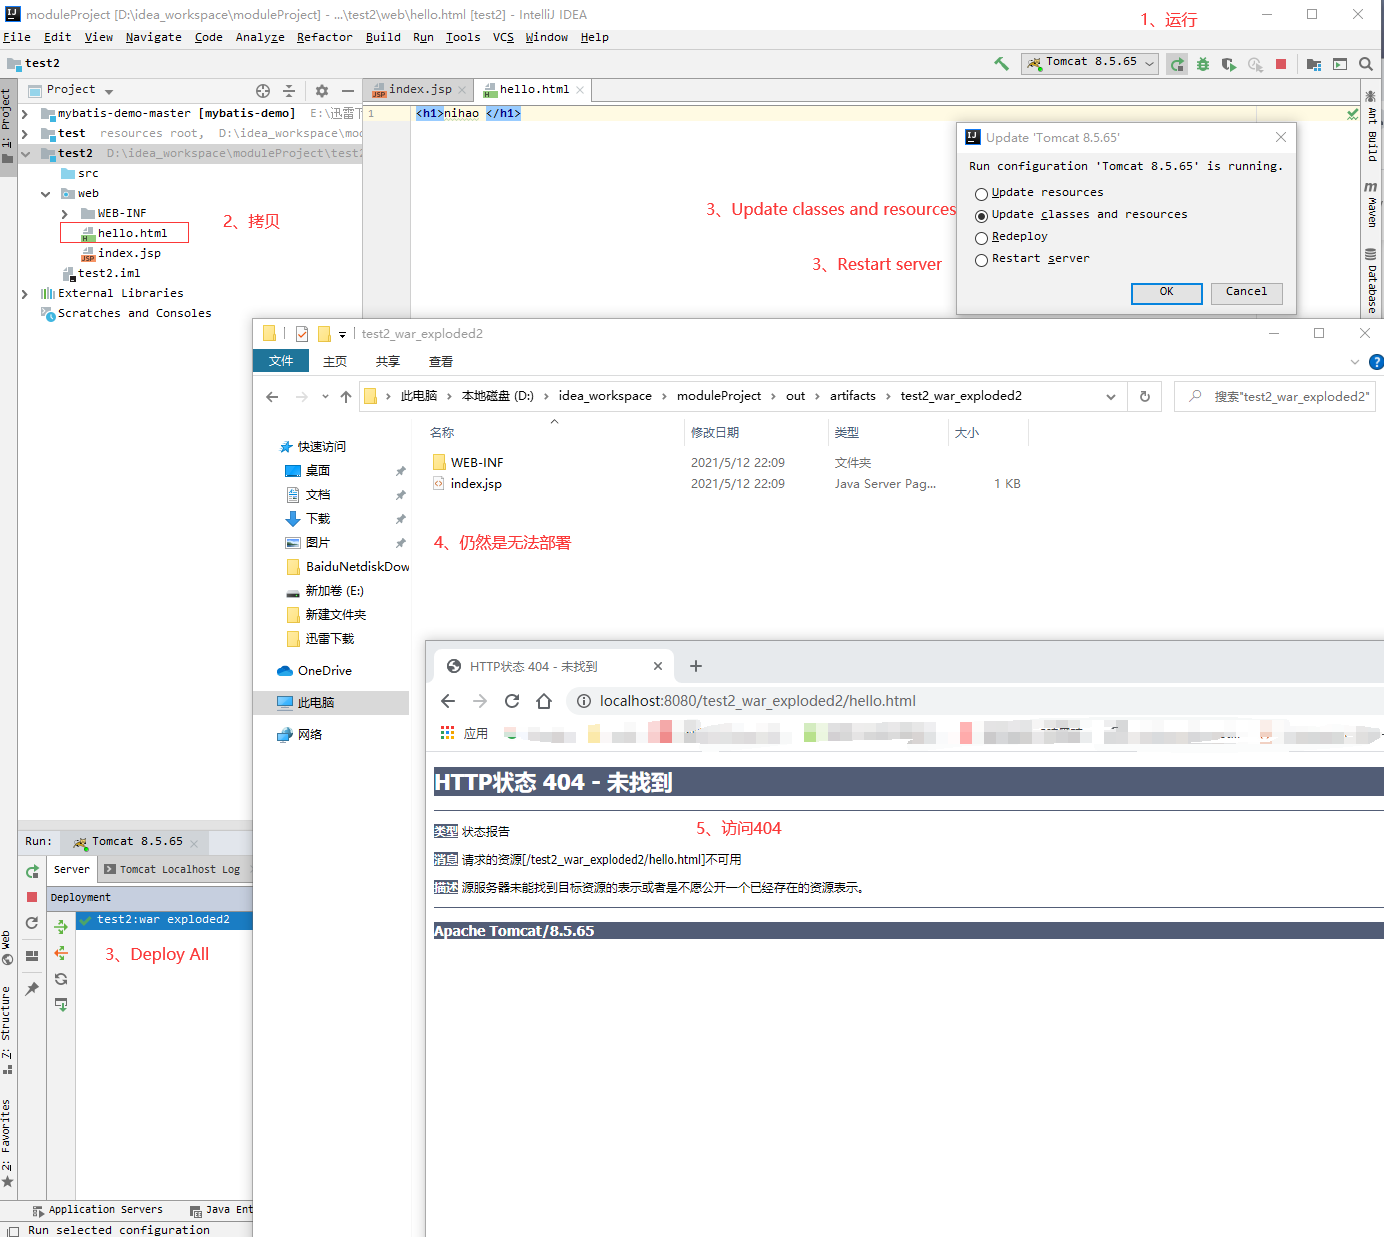
Task: Open the browser home page
Action: pos(544,701)
